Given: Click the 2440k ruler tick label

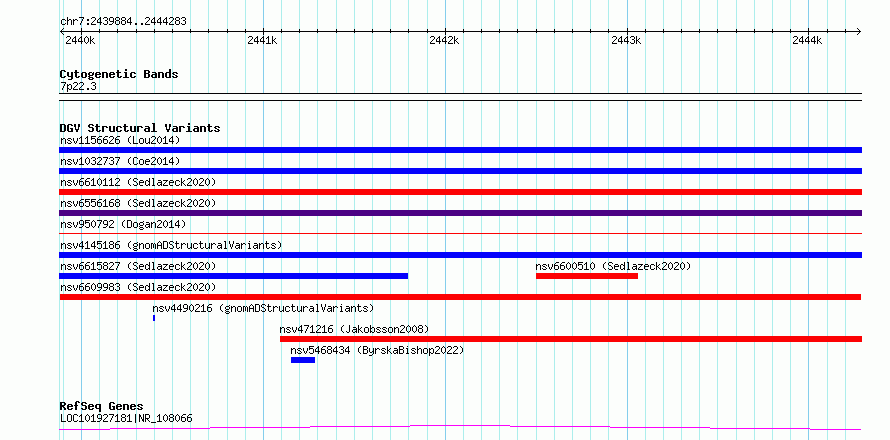Looking at the screenshot, I should tap(80, 40).
